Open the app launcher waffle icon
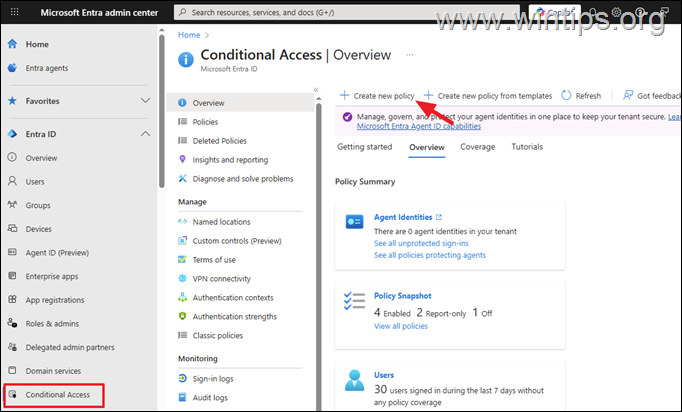The height and width of the screenshot is (412, 682). click(x=14, y=12)
